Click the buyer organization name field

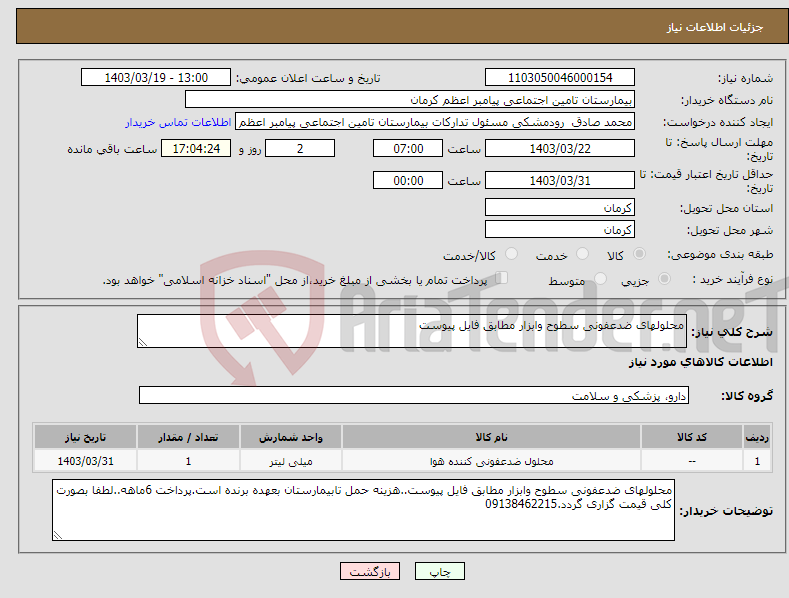(410, 100)
